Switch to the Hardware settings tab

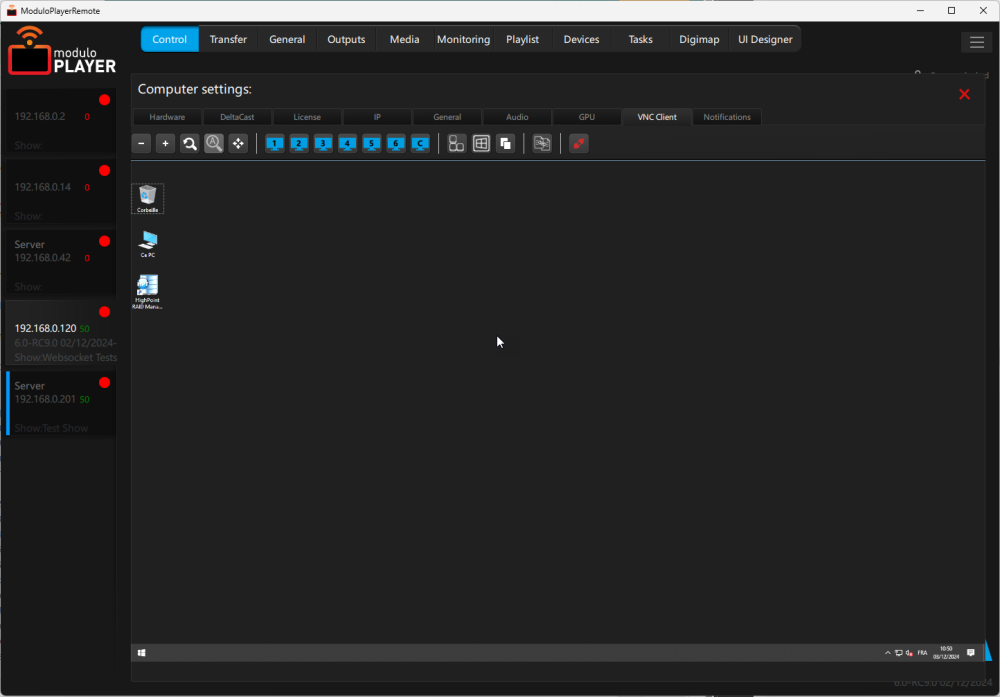point(167,117)
